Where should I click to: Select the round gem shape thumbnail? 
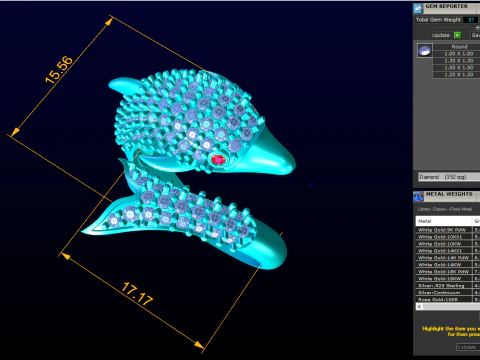(x=425, y=51)
